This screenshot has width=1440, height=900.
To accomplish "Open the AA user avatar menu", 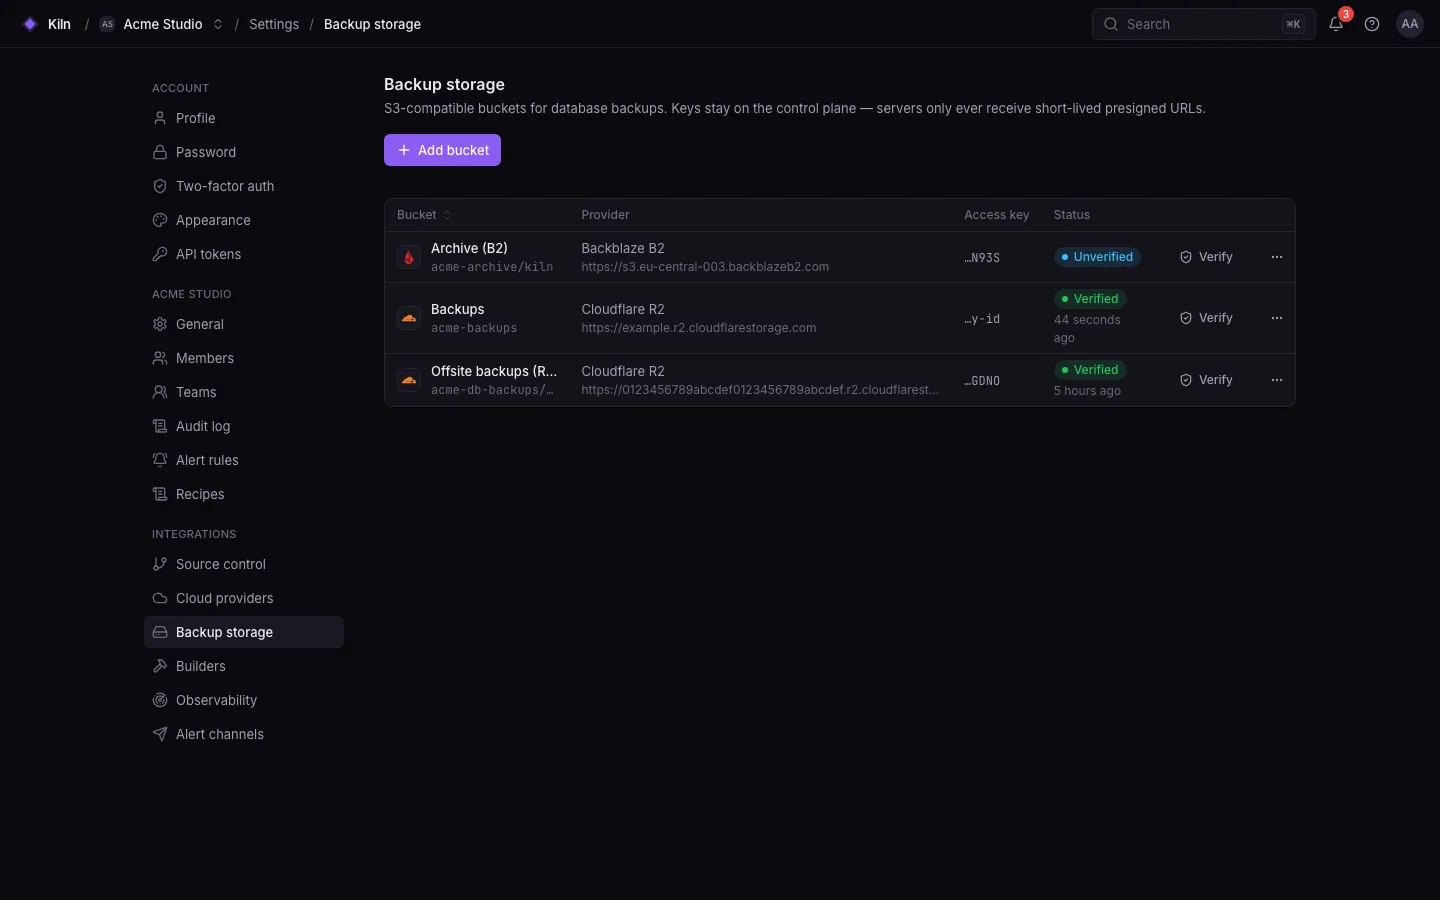I will point(1410,24).
